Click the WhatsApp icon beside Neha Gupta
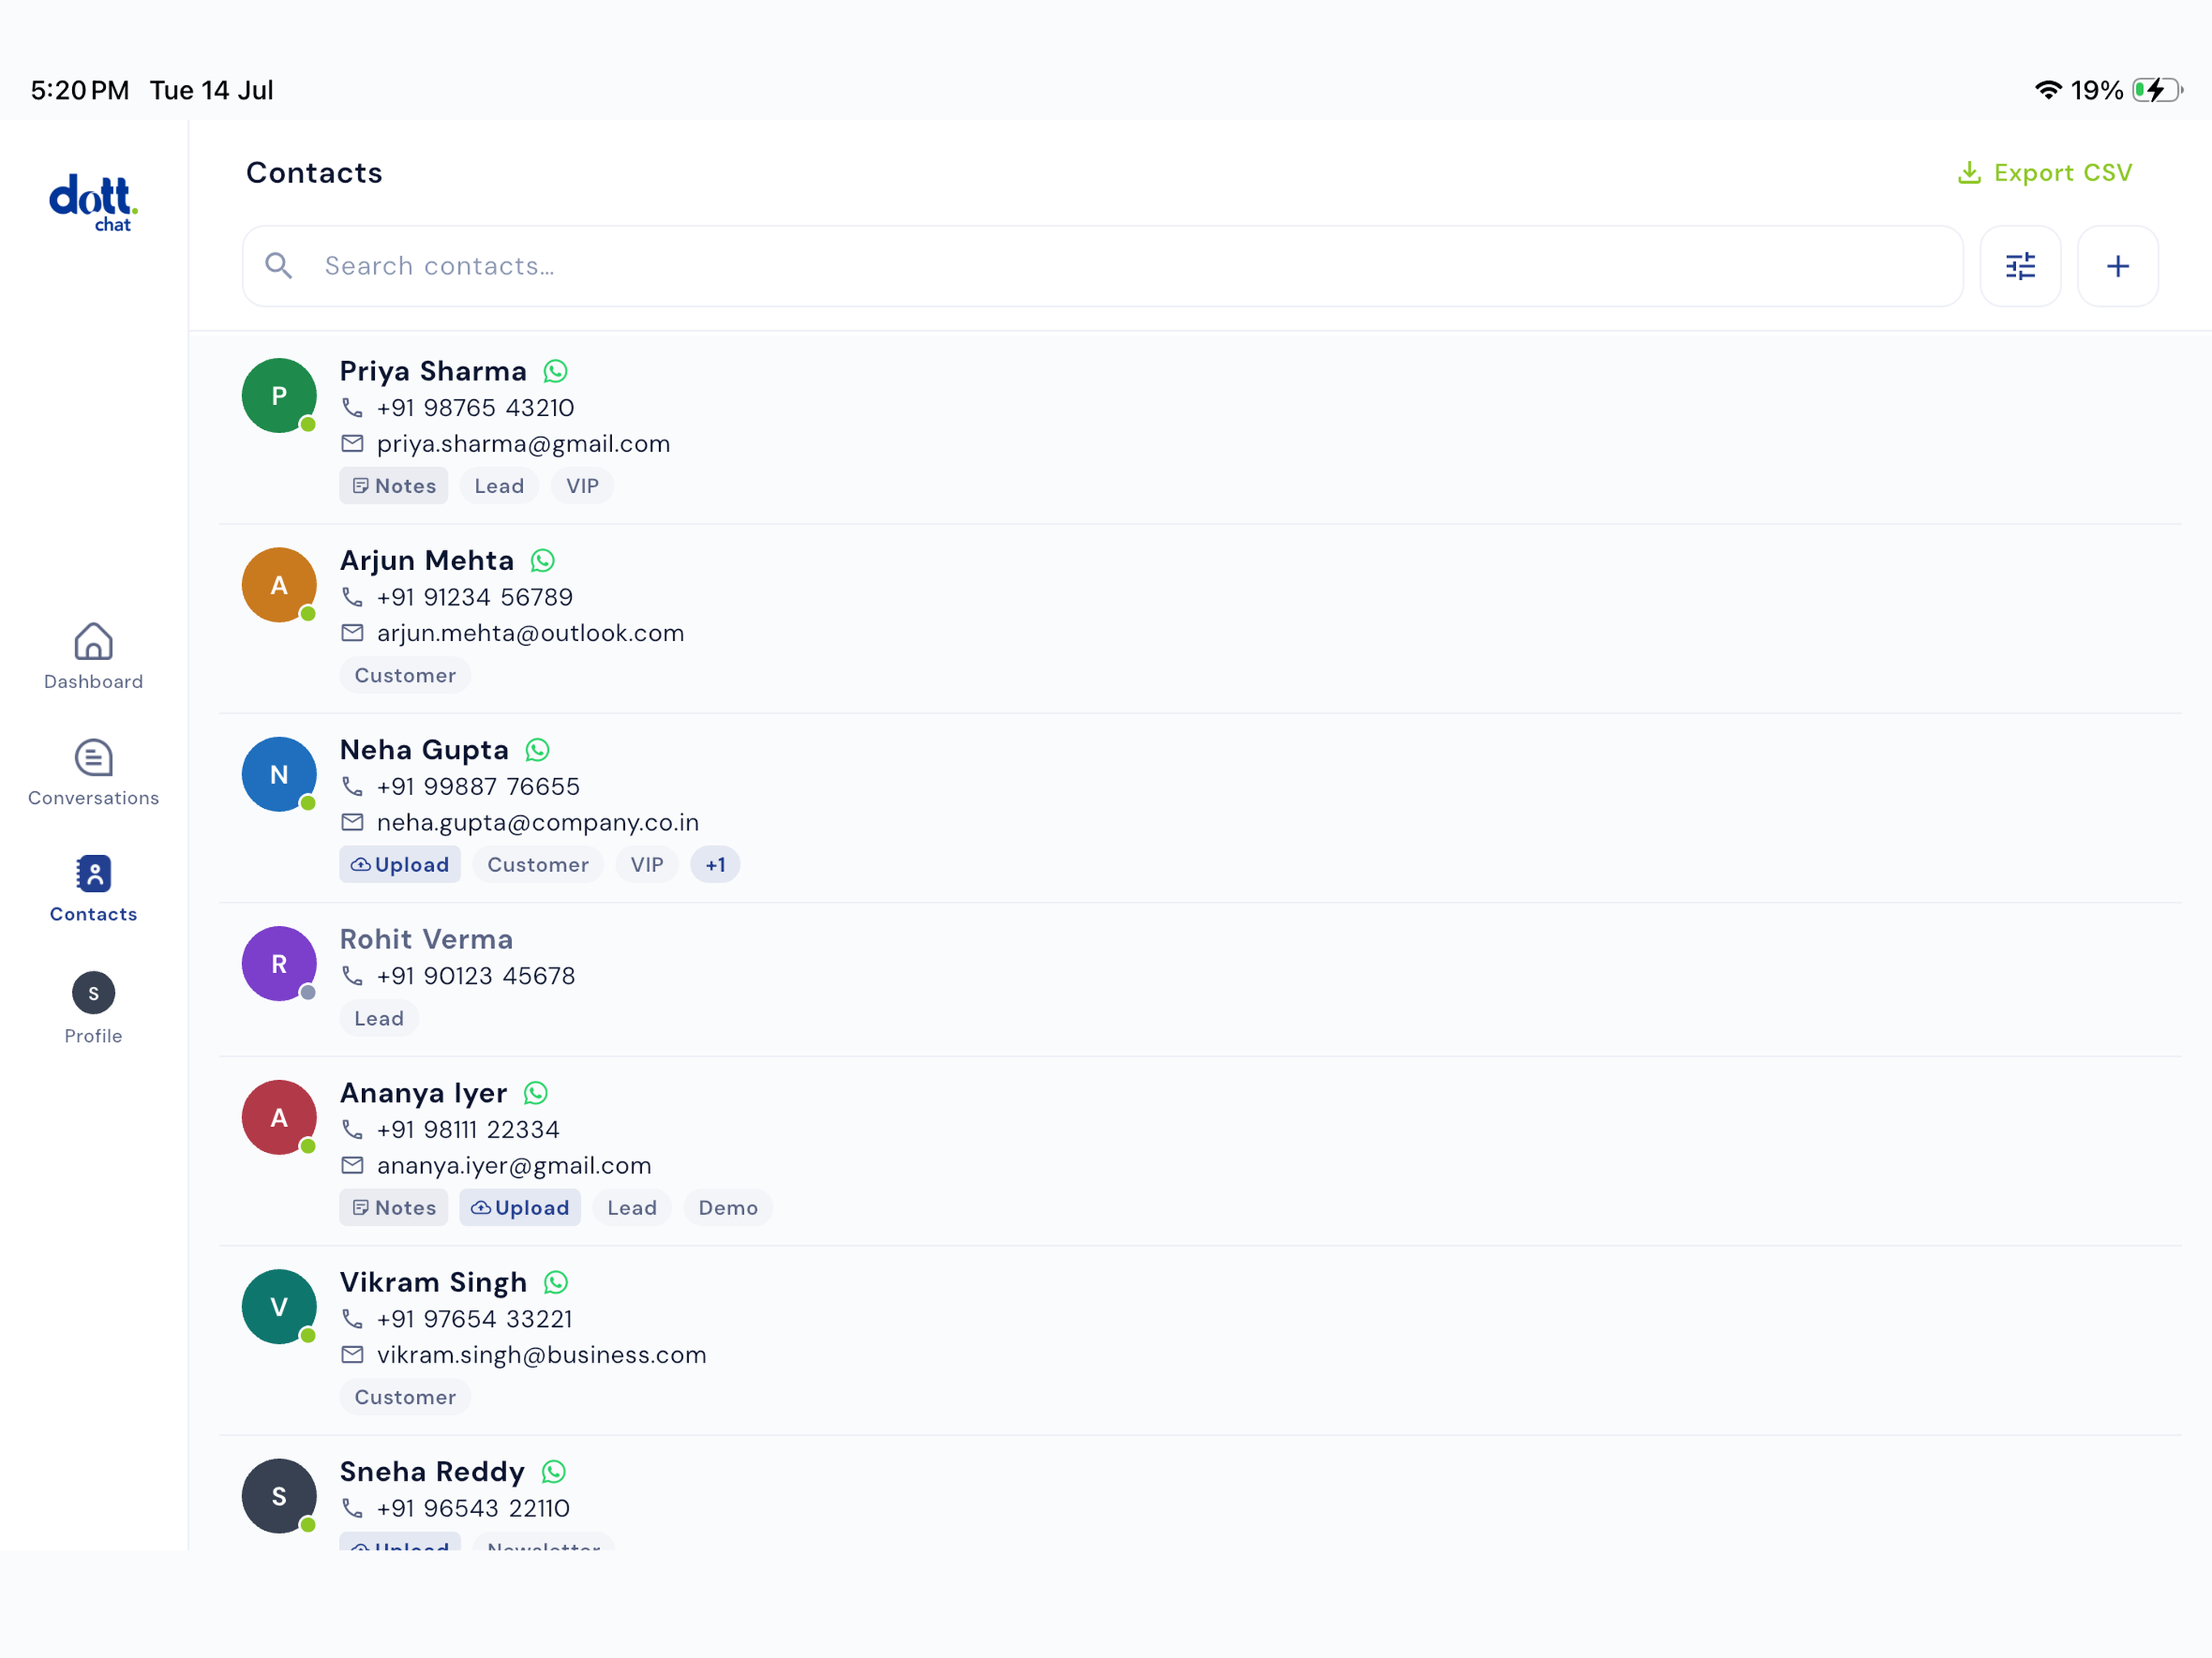Viewport: 2212px width, 1658px height. pos(537,750)
